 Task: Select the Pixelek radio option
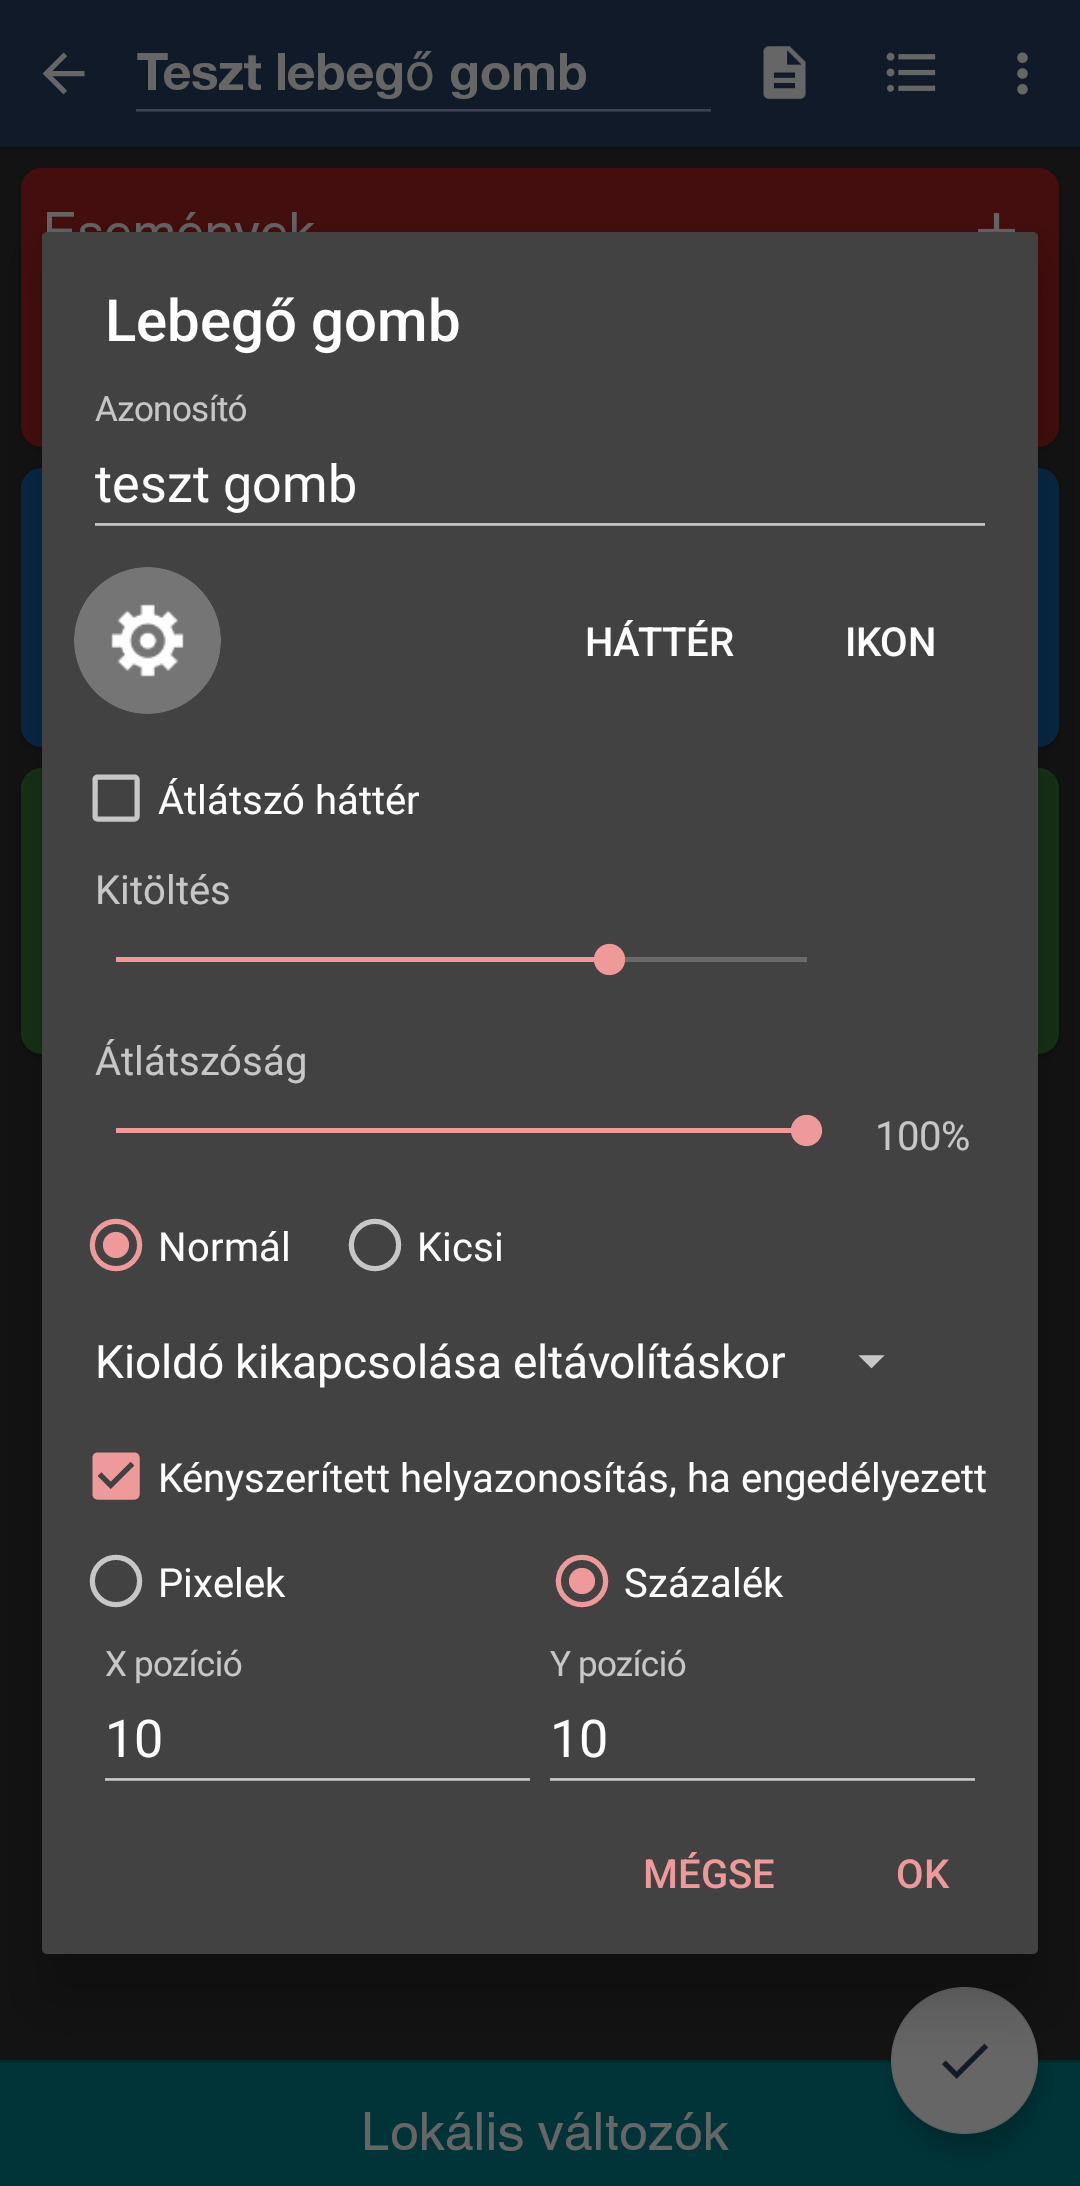(116, 1582)
